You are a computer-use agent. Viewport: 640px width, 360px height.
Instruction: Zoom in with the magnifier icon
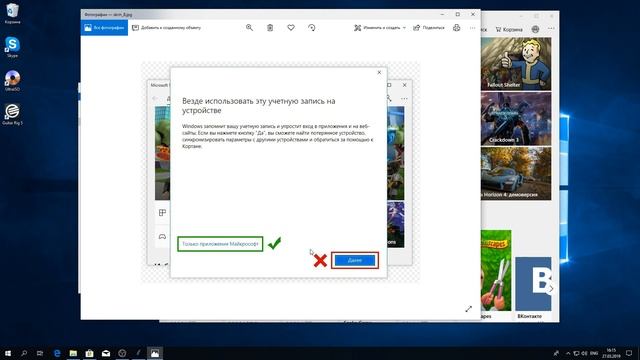click(249, 28)
